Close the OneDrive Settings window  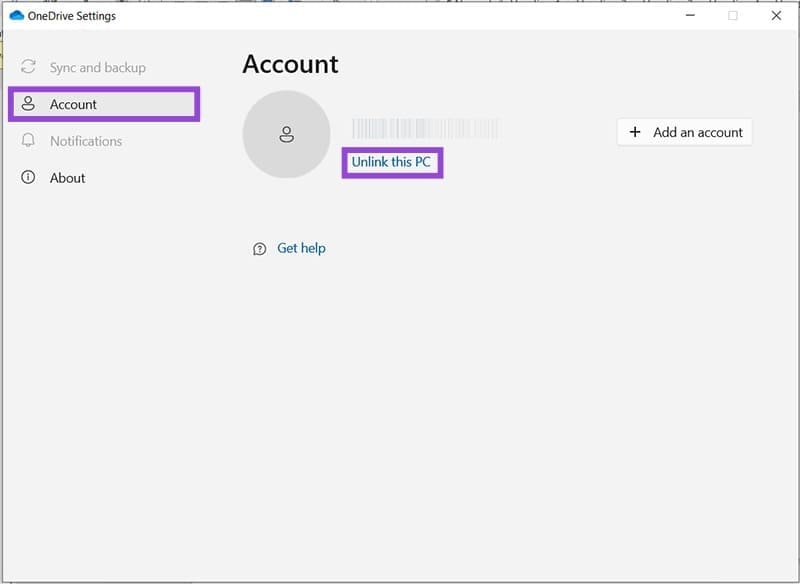click(x=777, y=16)
